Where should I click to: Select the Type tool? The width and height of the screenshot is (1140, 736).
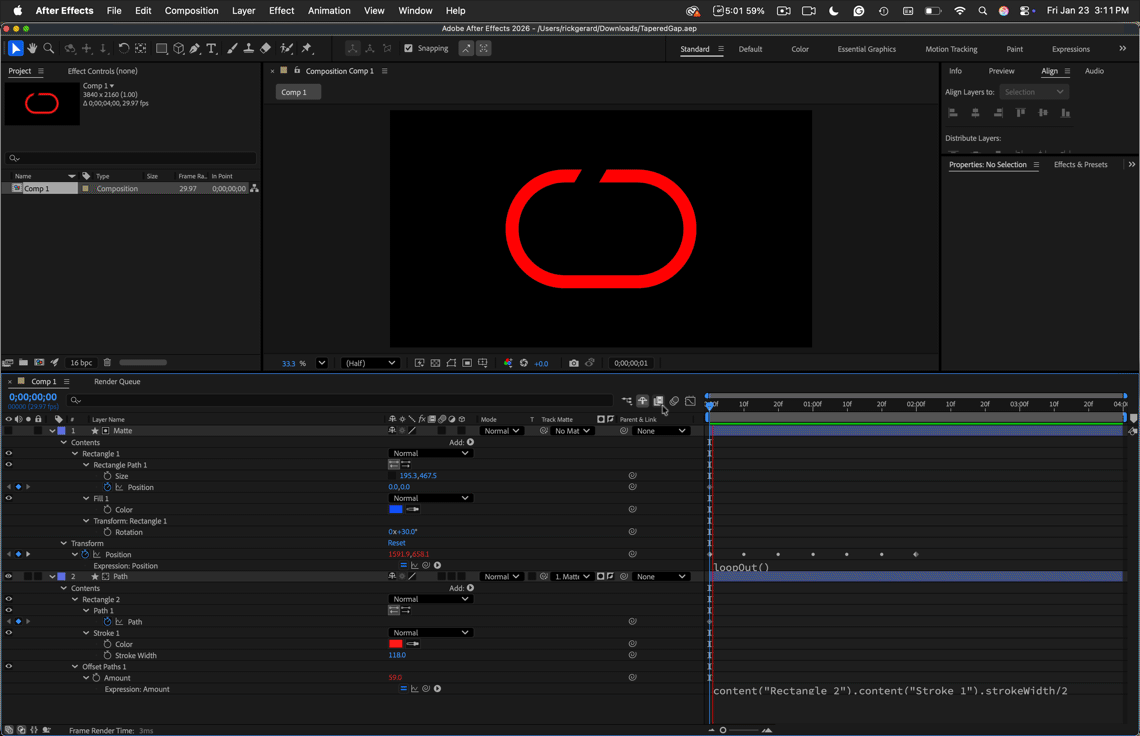pos(212,48)
